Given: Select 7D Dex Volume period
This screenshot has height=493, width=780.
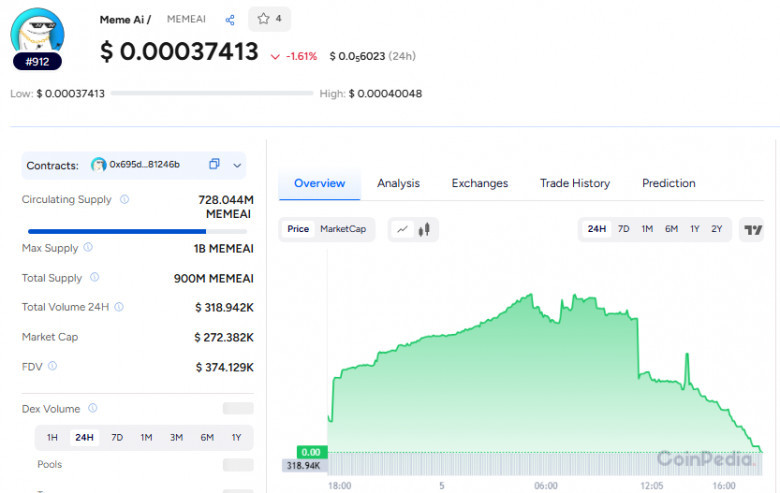Looking at the screenshot, I should click(117, 437).
